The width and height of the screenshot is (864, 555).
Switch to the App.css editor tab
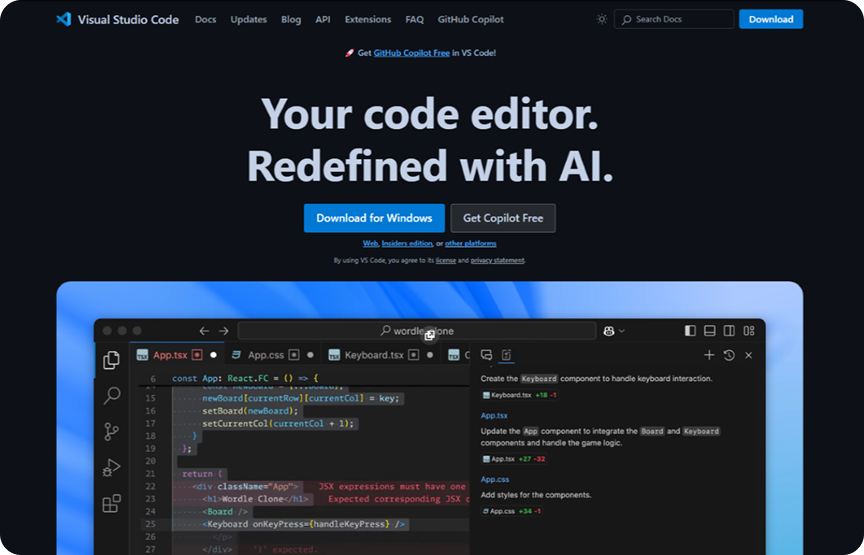tap(272, 355)
